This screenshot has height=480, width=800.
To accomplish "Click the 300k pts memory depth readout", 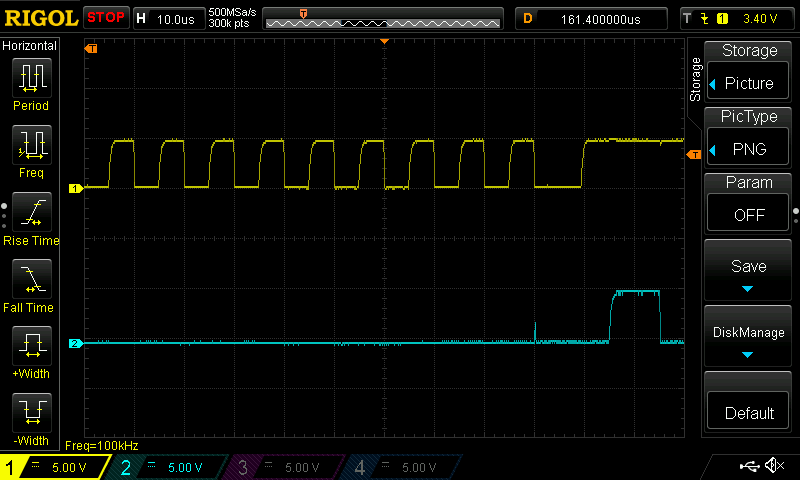I will pos(229,23).
